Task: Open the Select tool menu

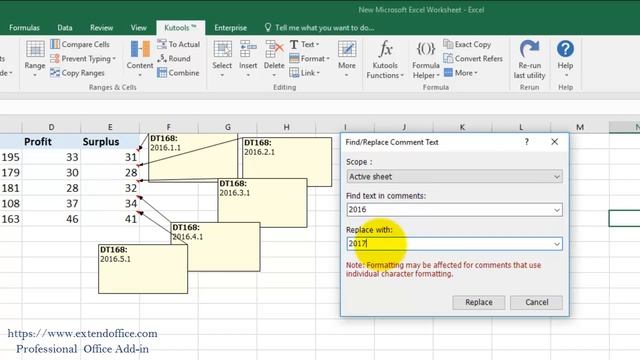Action: 222,59
